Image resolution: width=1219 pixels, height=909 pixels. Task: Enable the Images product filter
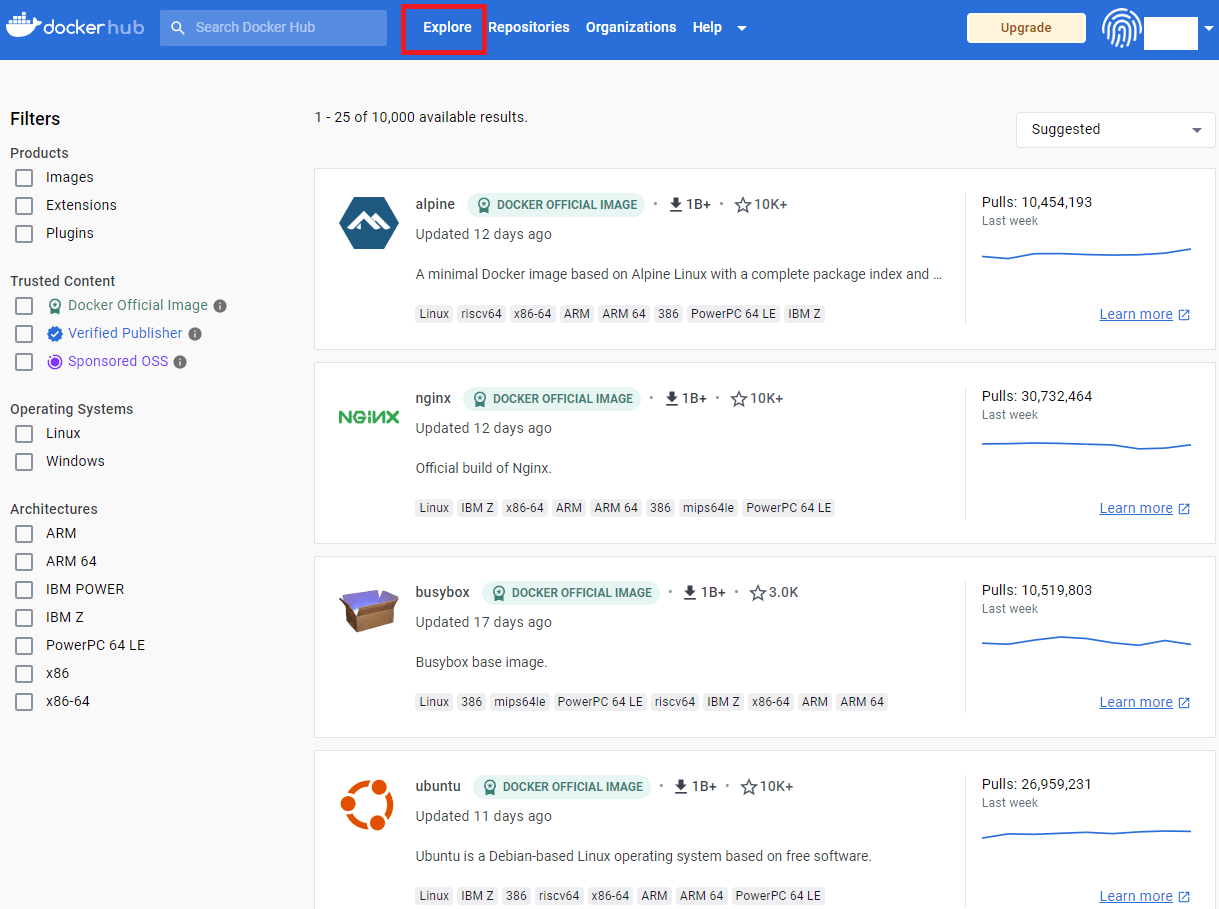click(24, 178)
